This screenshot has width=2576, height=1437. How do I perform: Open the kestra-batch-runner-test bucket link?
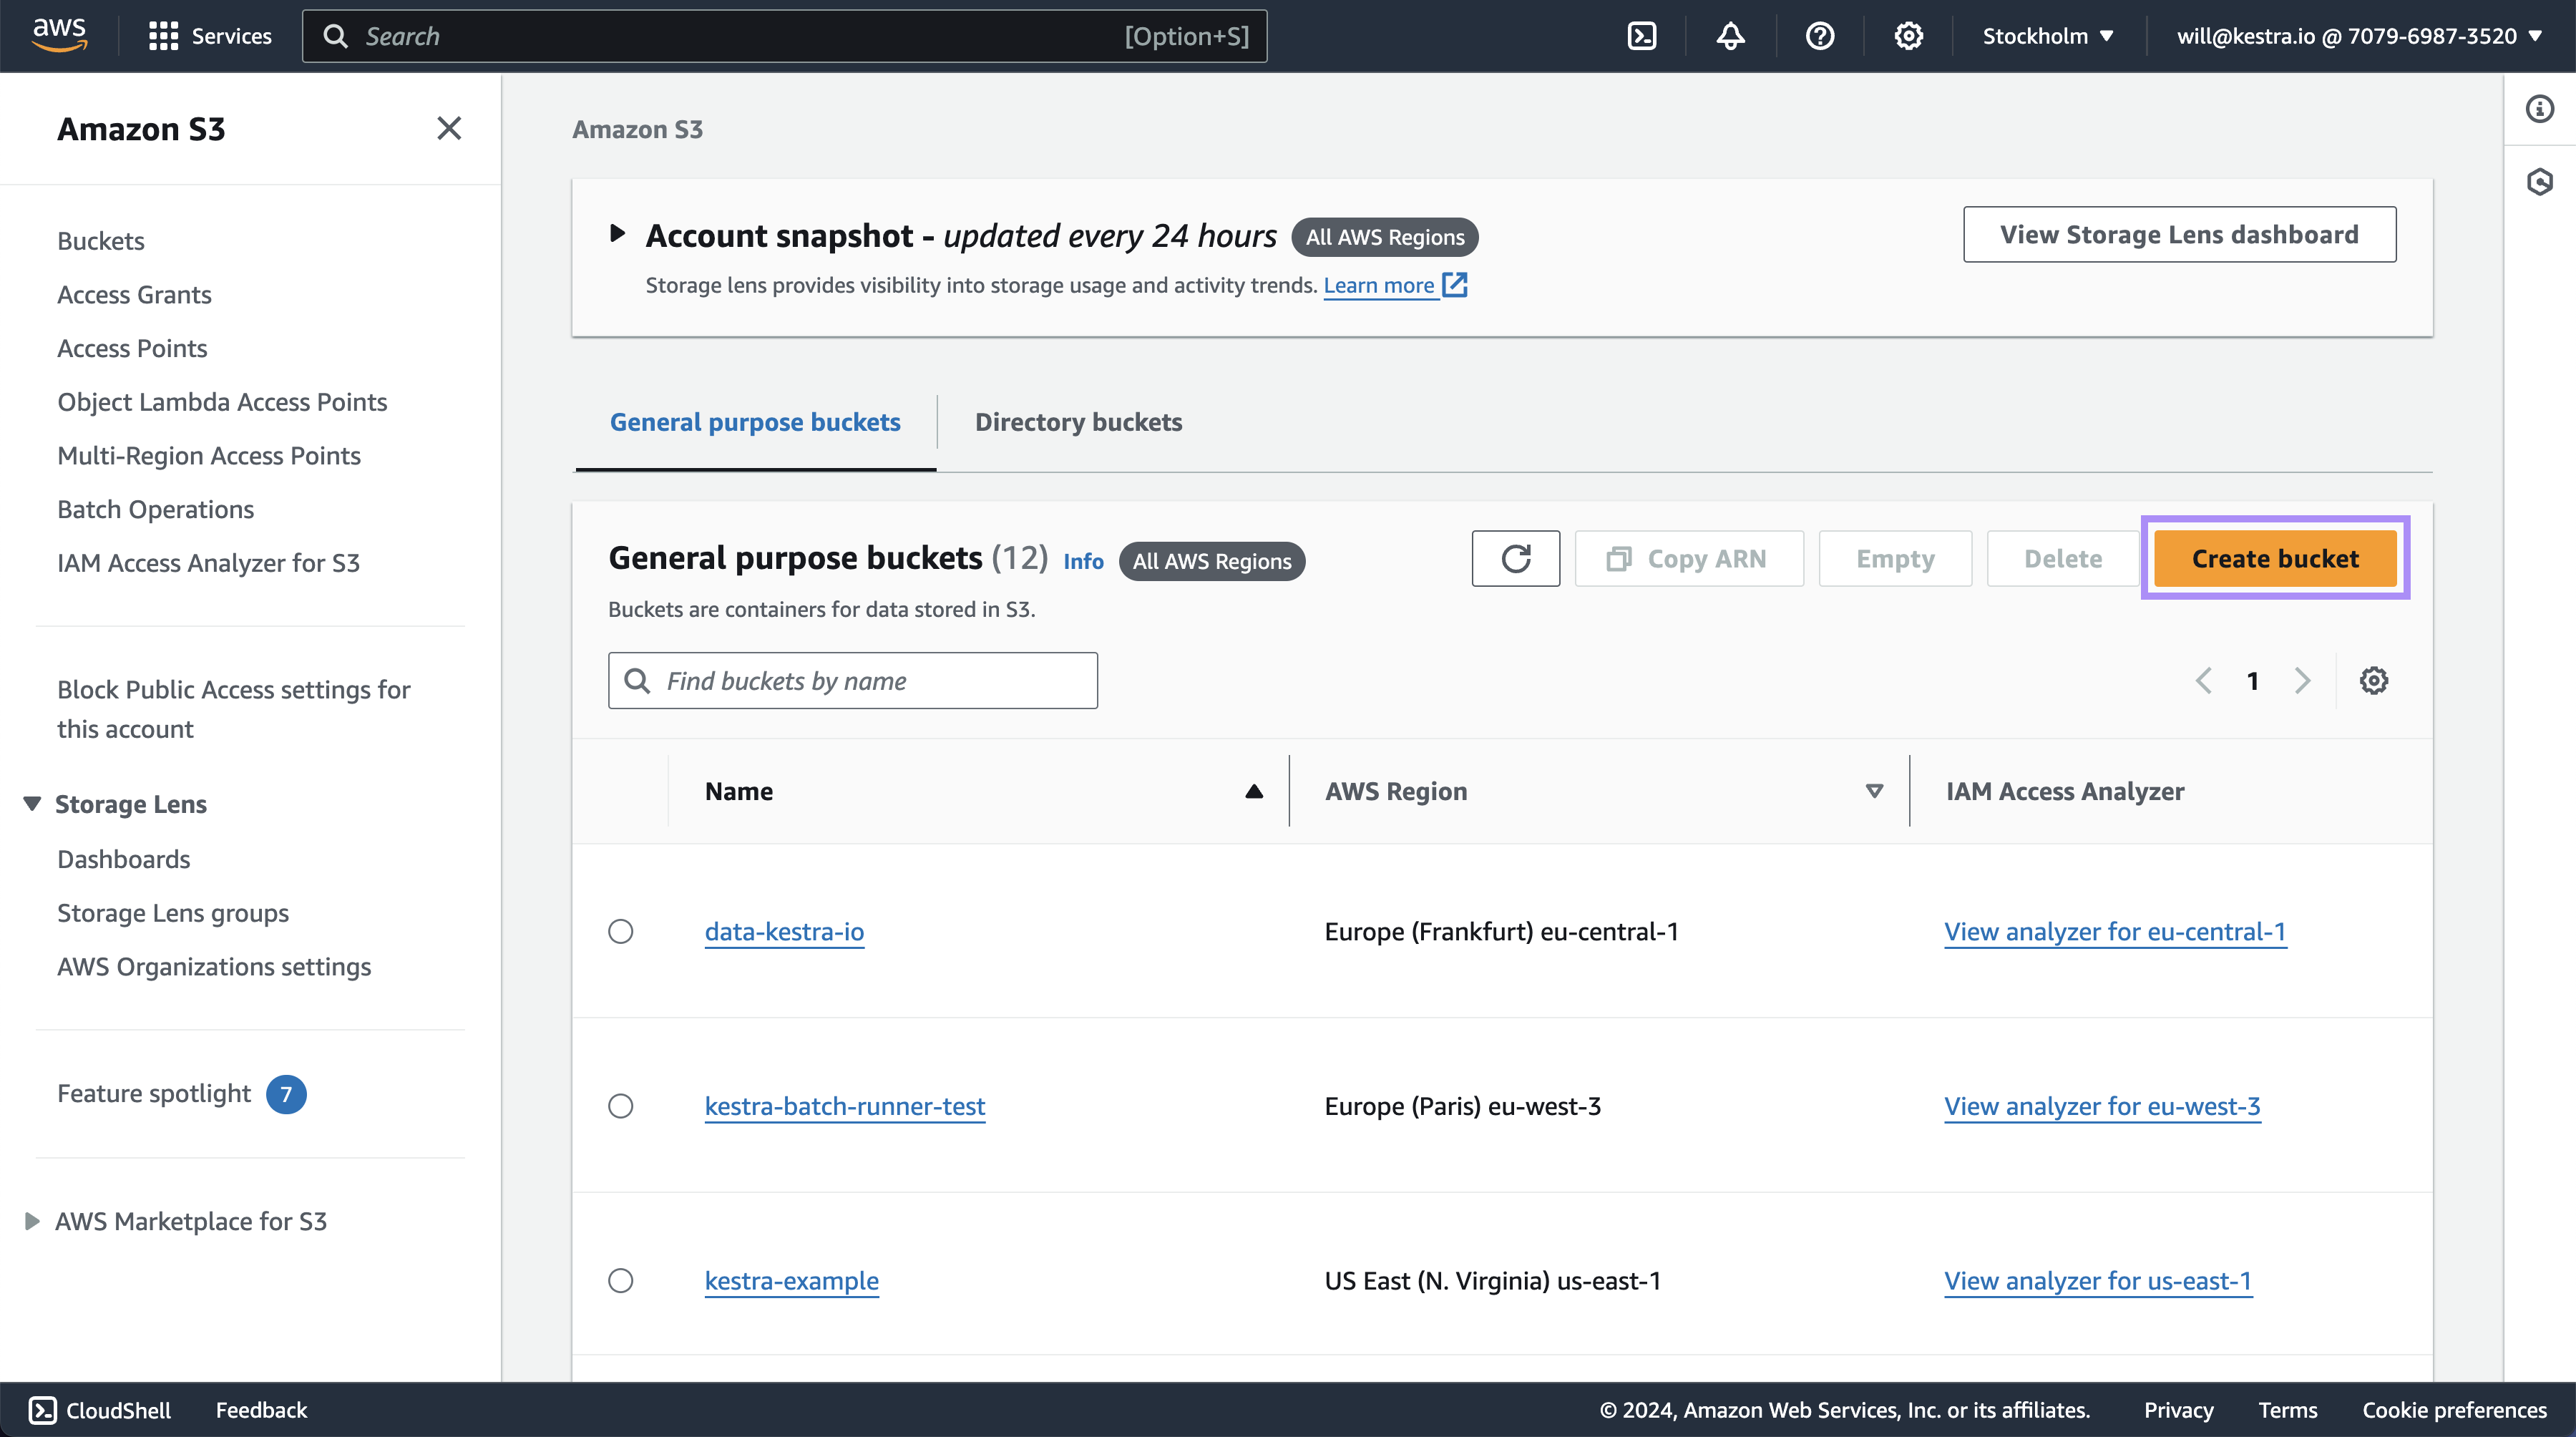point(844,1106)
